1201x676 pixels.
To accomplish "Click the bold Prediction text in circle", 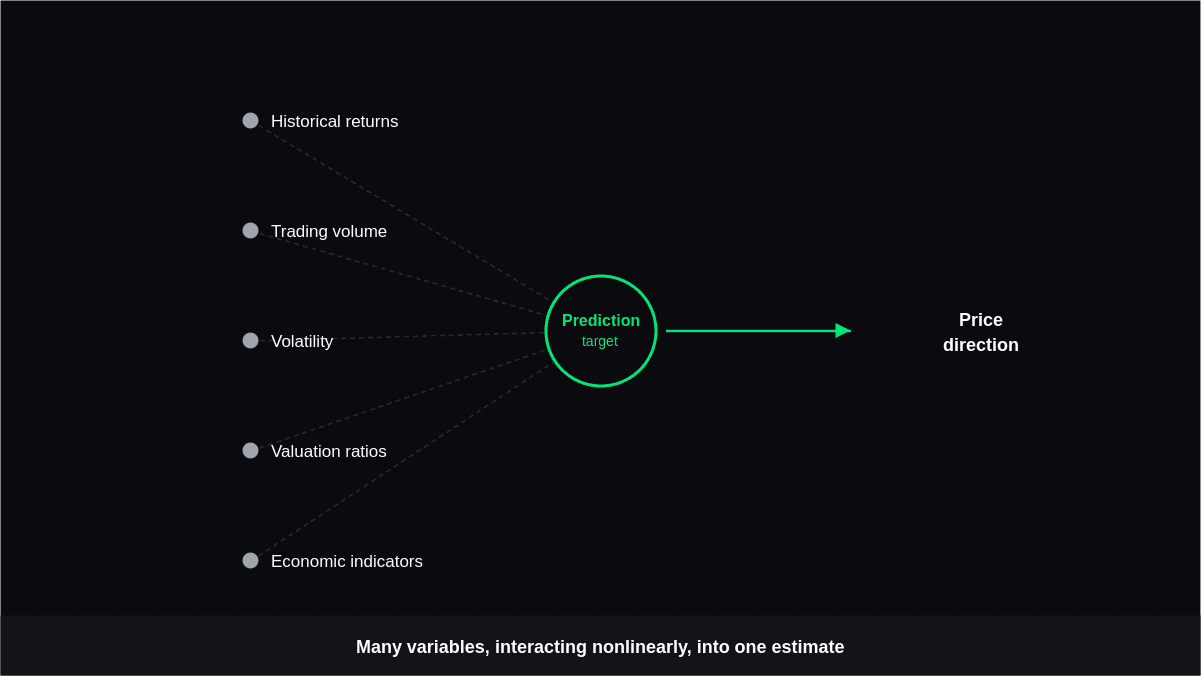I will 601,321.
